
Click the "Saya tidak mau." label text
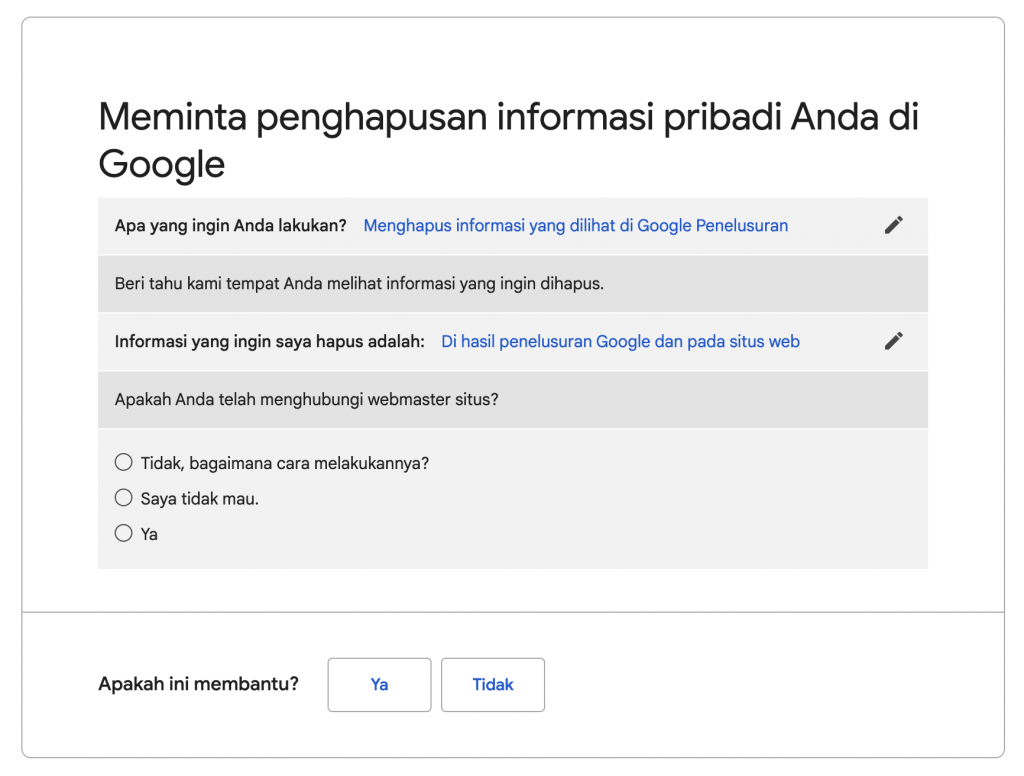coord(199,498)
